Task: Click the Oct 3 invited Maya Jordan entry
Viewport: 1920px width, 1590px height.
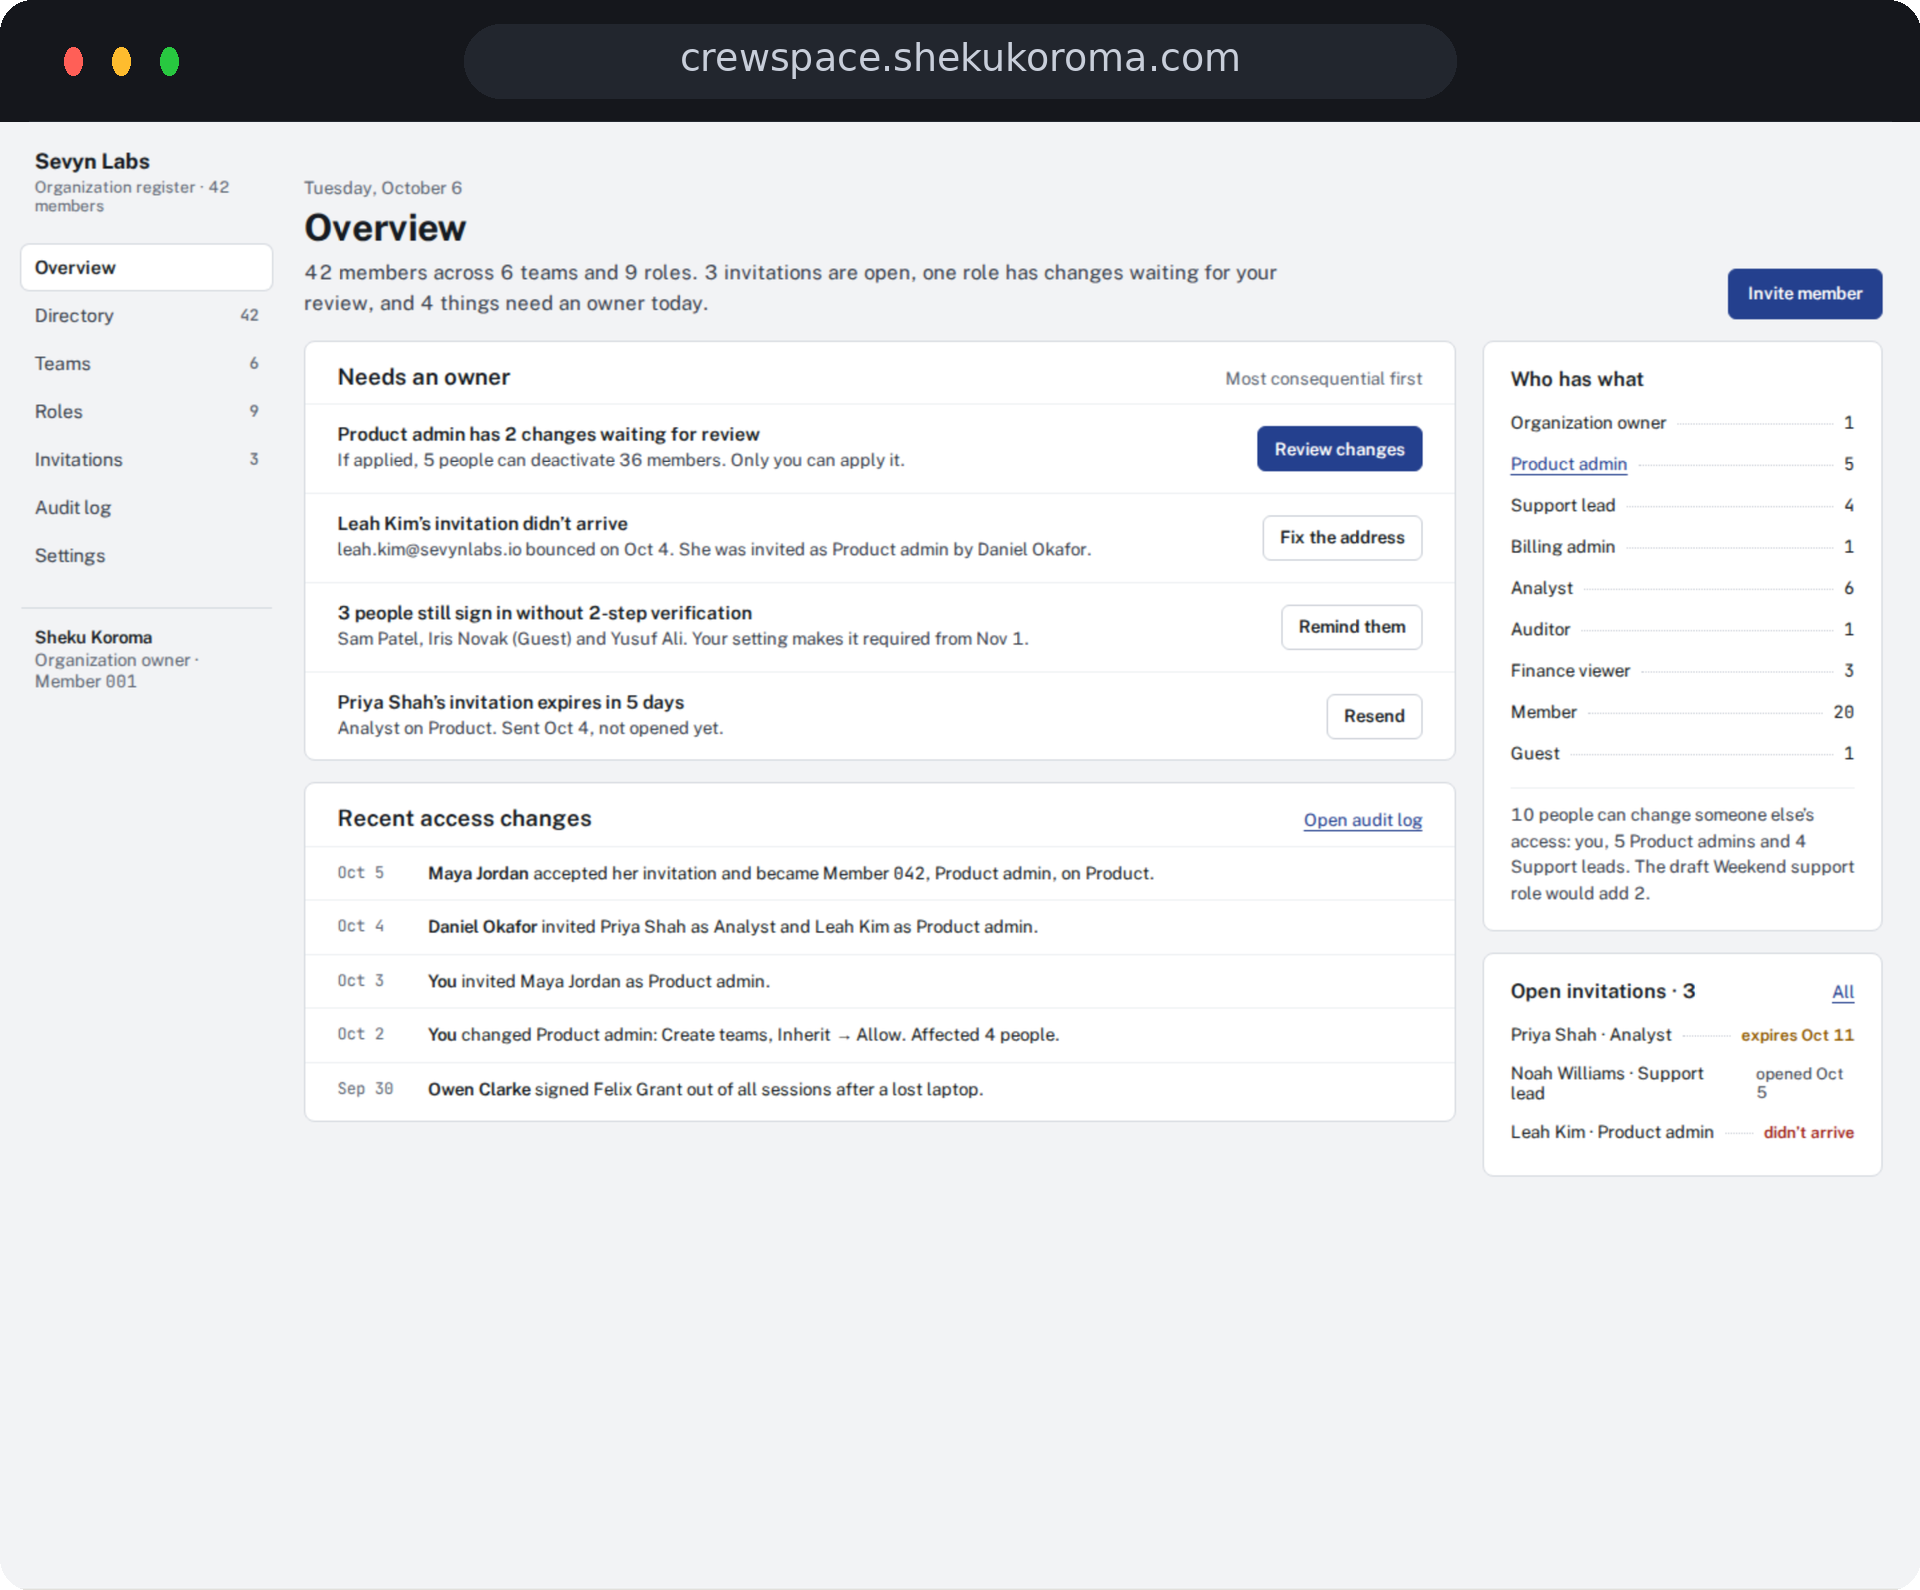Action: 879,981
